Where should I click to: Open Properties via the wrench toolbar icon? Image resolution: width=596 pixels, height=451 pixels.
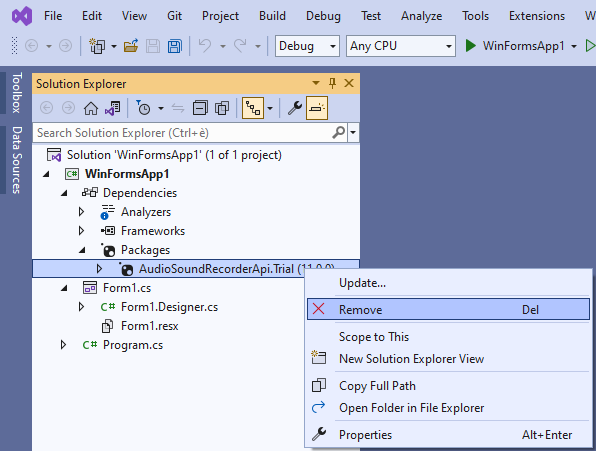pos(295,108)
